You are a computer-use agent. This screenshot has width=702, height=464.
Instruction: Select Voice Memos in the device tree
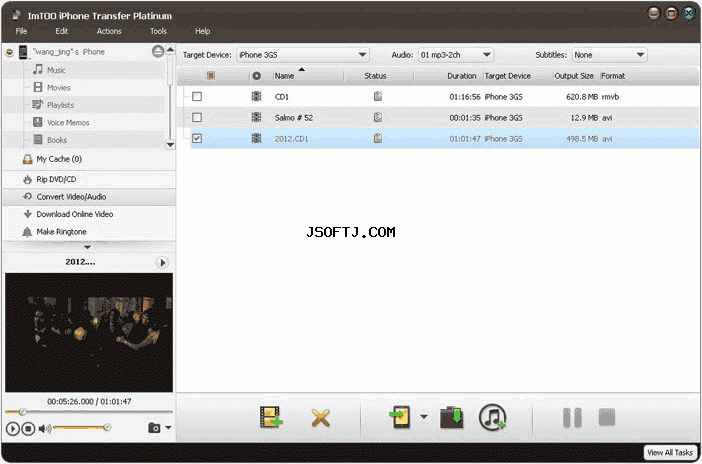pyautogui.click(x=68, y=122)
